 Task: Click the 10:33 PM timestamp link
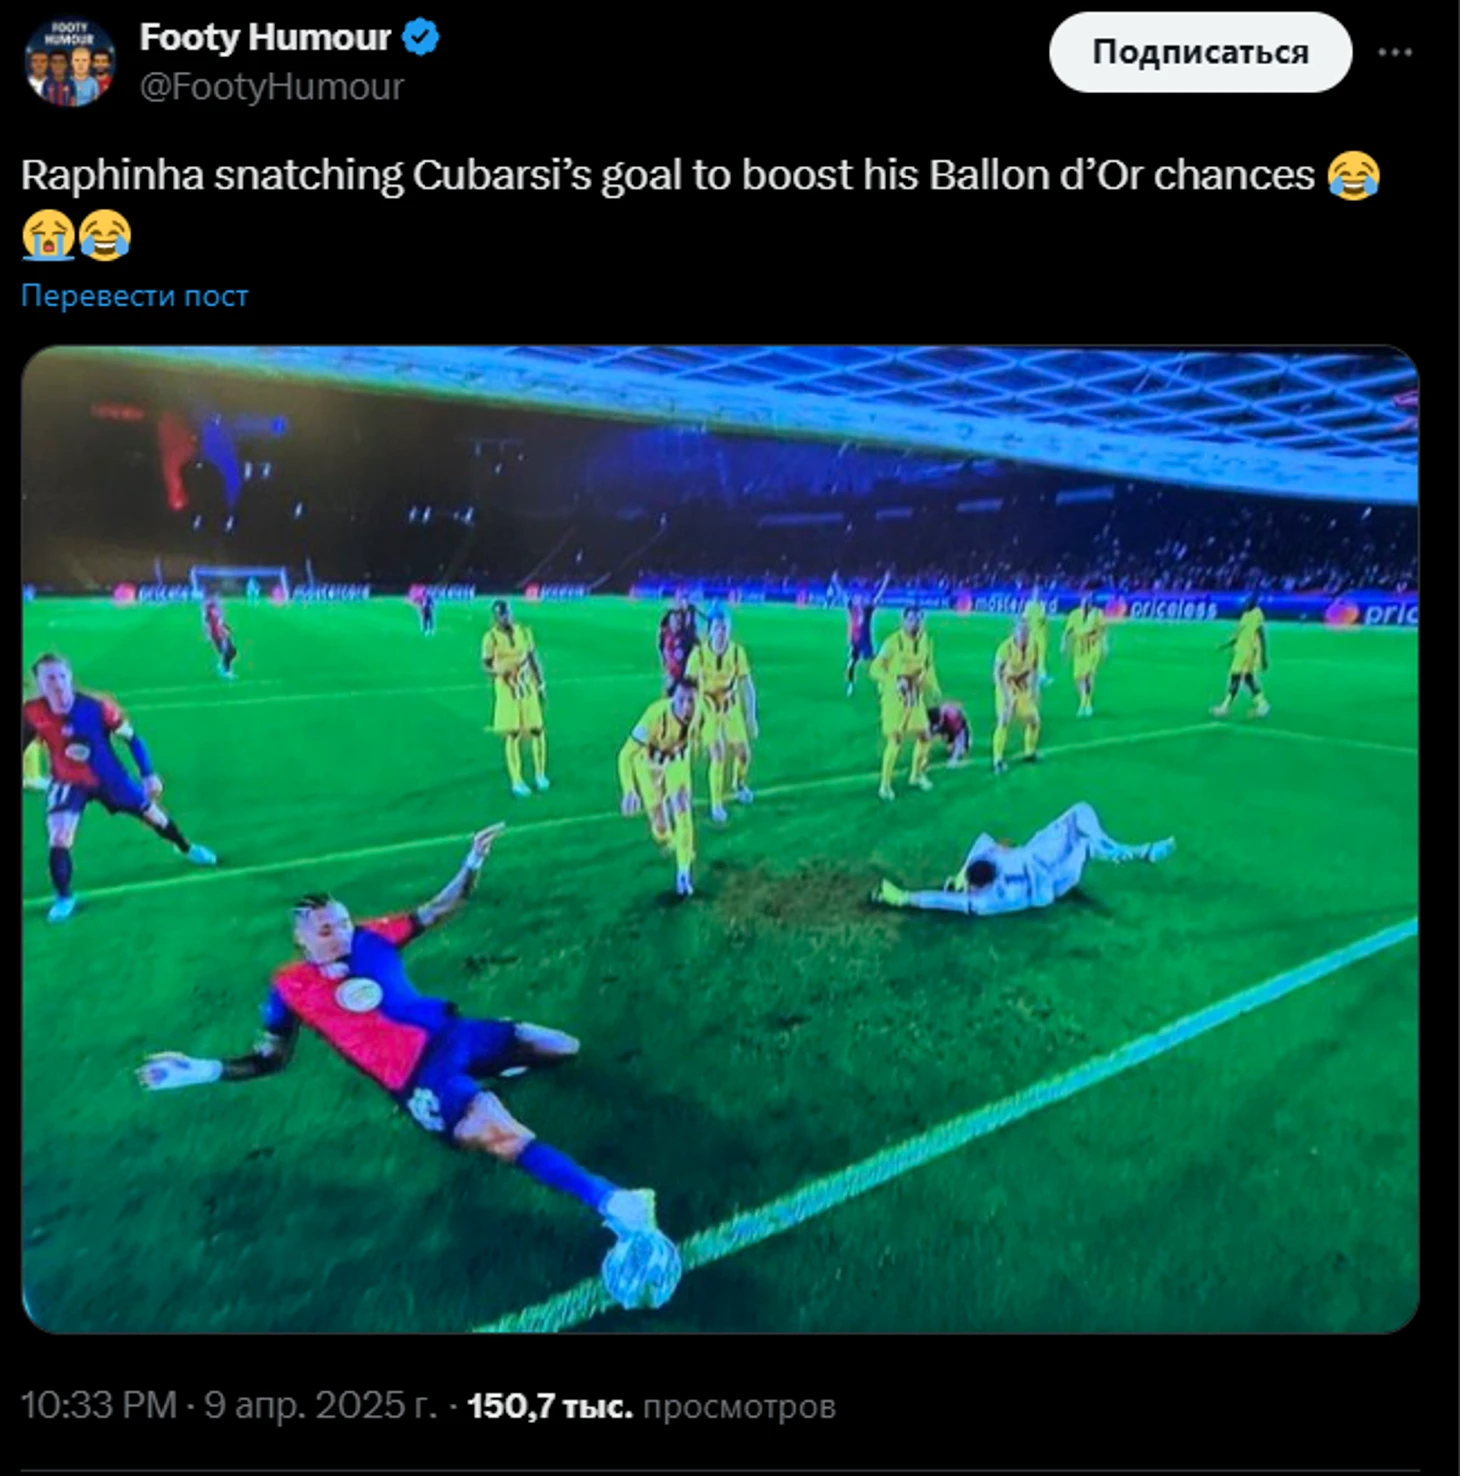(98, 1405)
